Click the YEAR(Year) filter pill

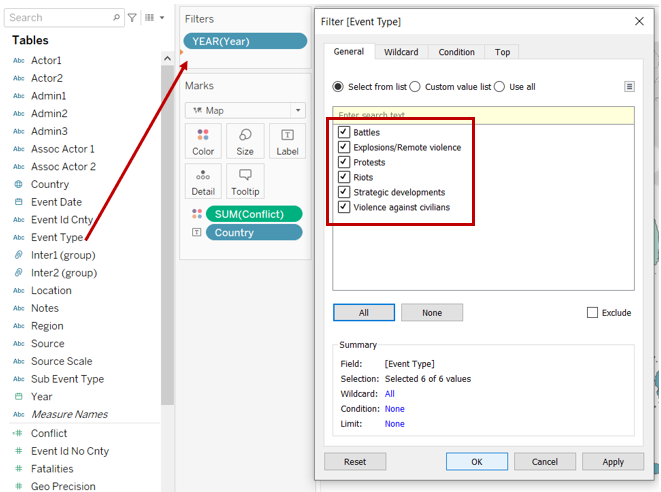245,41
